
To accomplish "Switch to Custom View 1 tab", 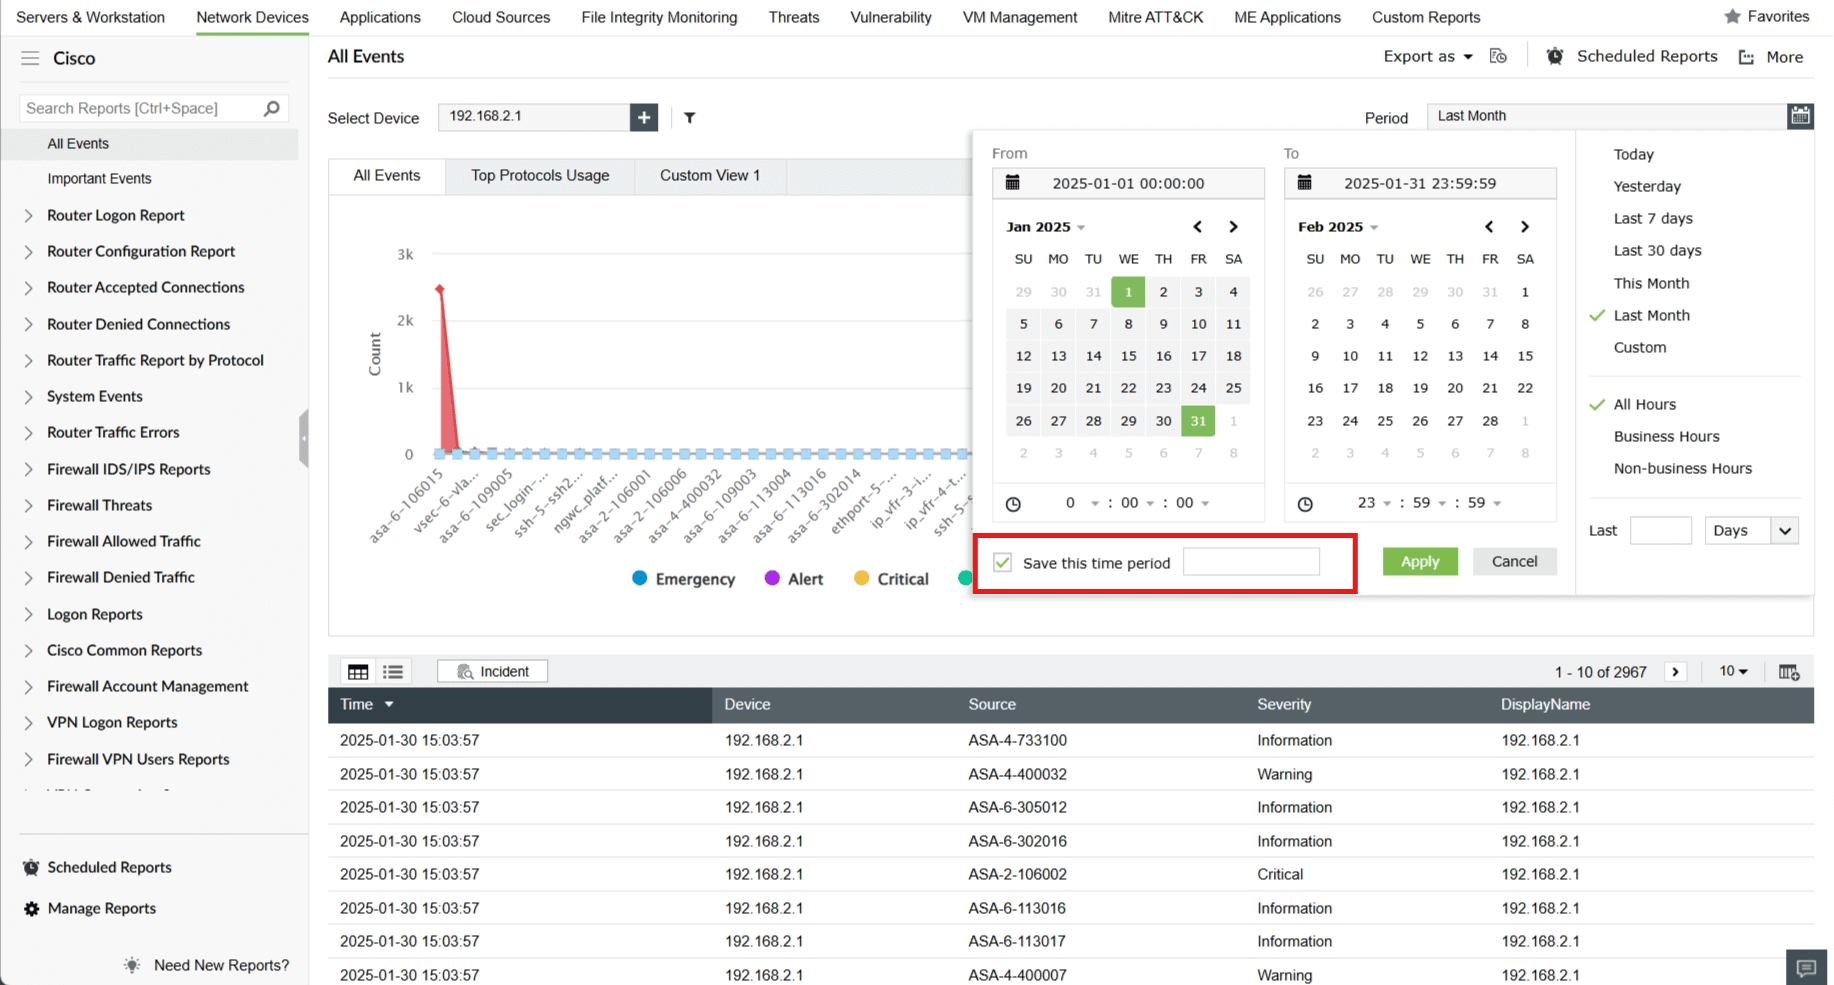I will [x=710, y=175].
